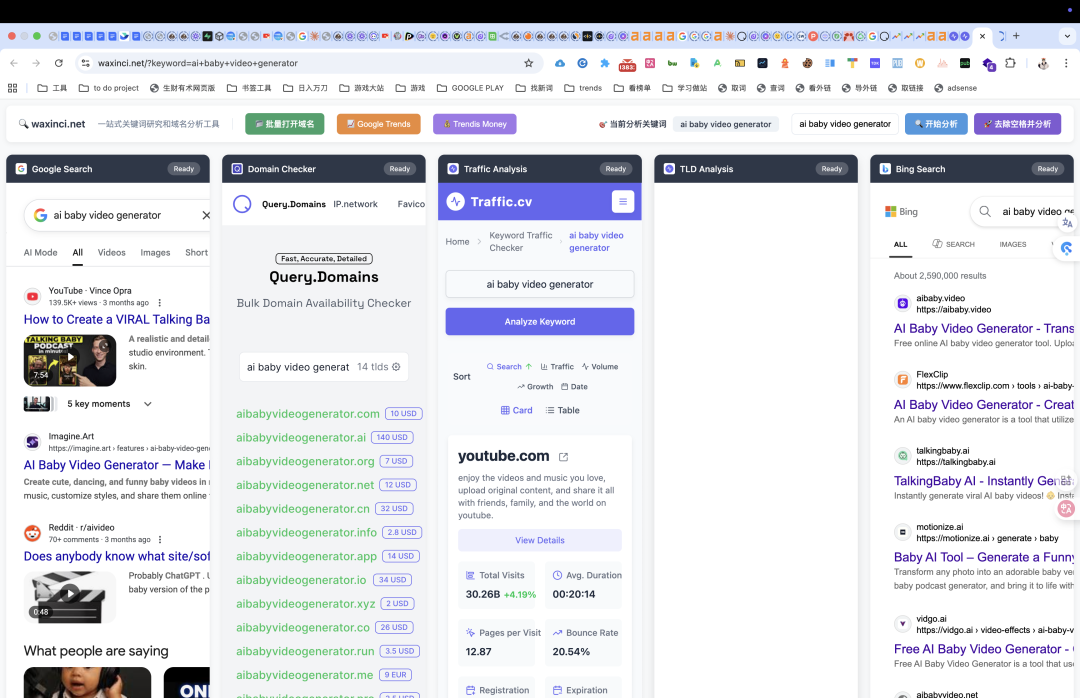The height and width of the screenshot is (698, 1080).
Task: Expand 5 key moments
Action: 109,404
